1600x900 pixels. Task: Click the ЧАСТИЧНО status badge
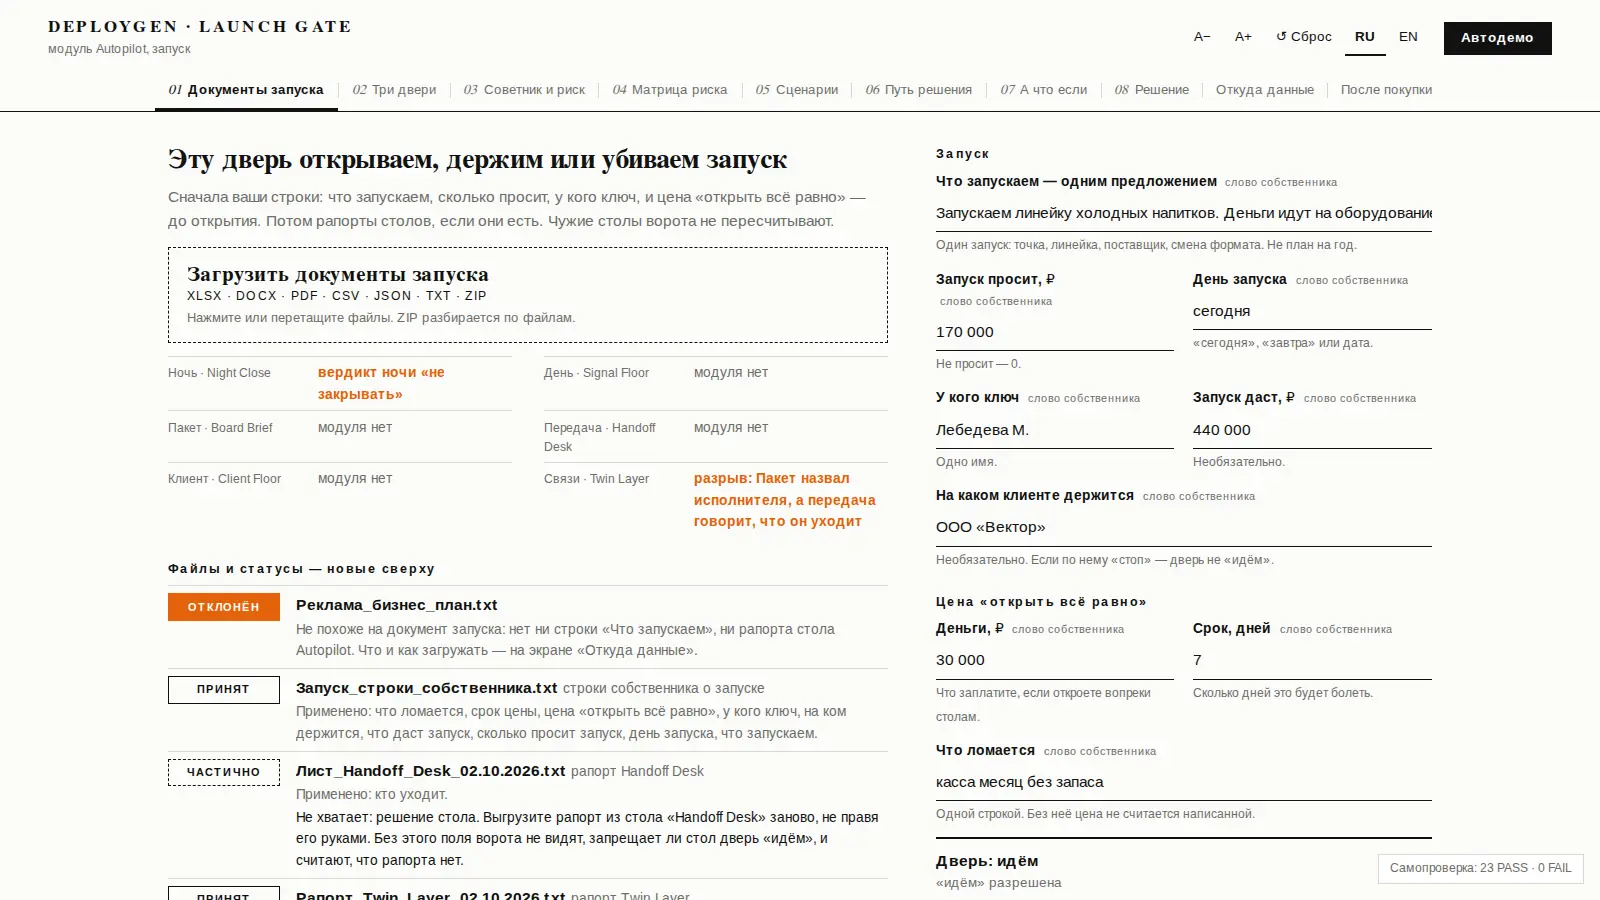point(224,772)
